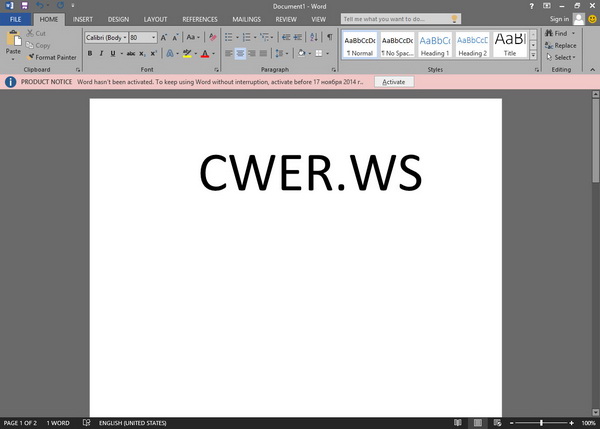600x429 pixels.
Task: Sort the selected text alphabetically
Action: [x=314, y=37]
